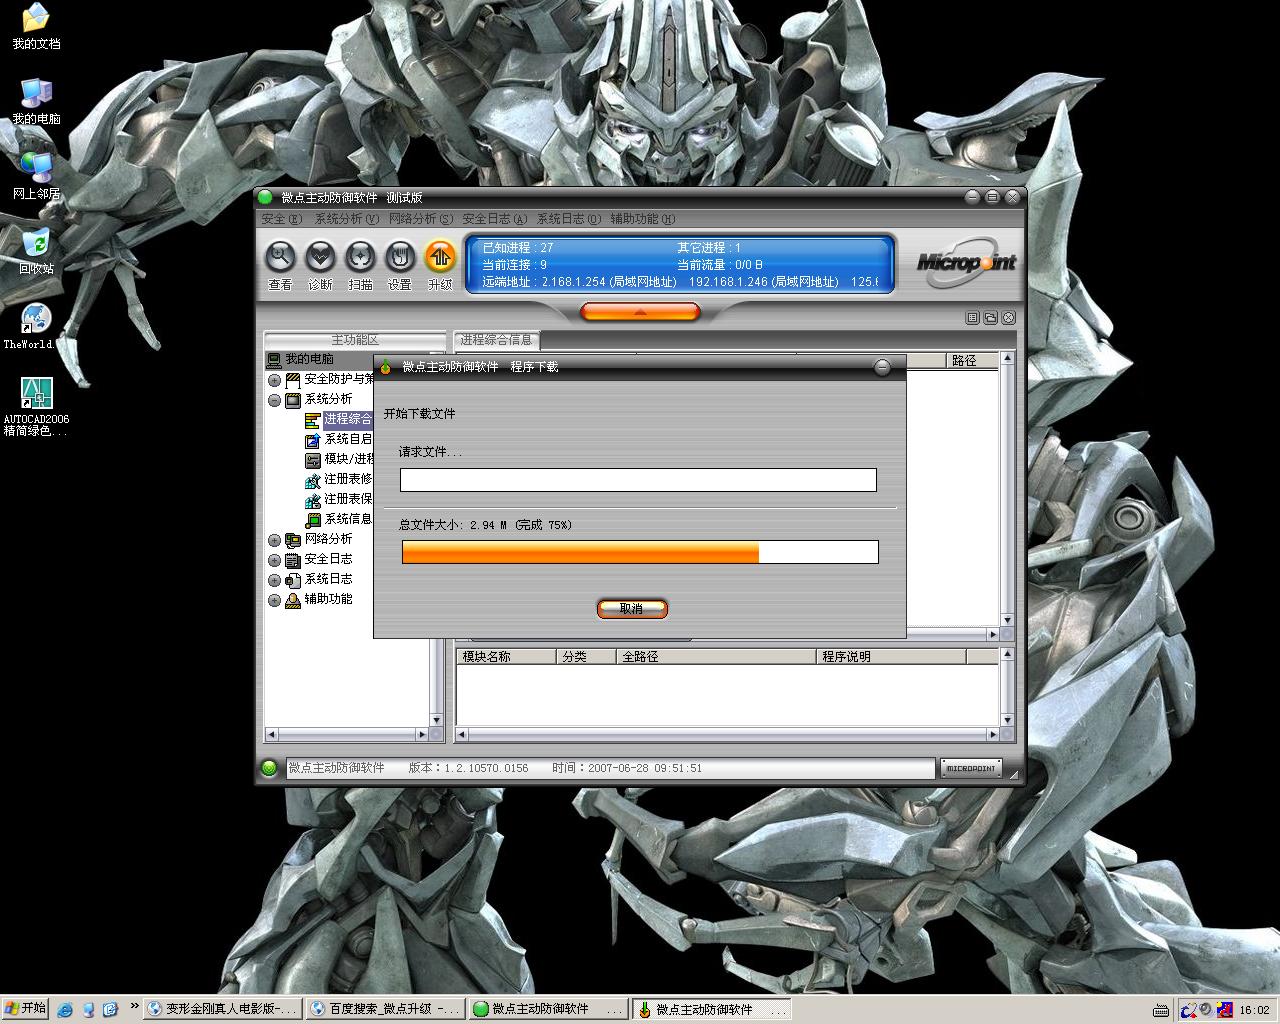Open the 诊断 heartbeat toolbar icon
Viewport: 1280px width, 1024px height.
click(320, 258)
